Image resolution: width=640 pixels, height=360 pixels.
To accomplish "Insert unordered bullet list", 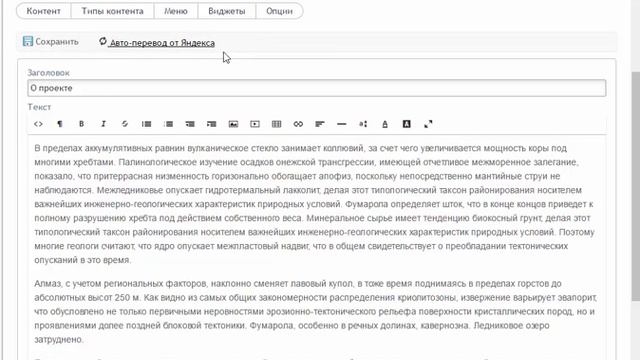I will [147, 124].
